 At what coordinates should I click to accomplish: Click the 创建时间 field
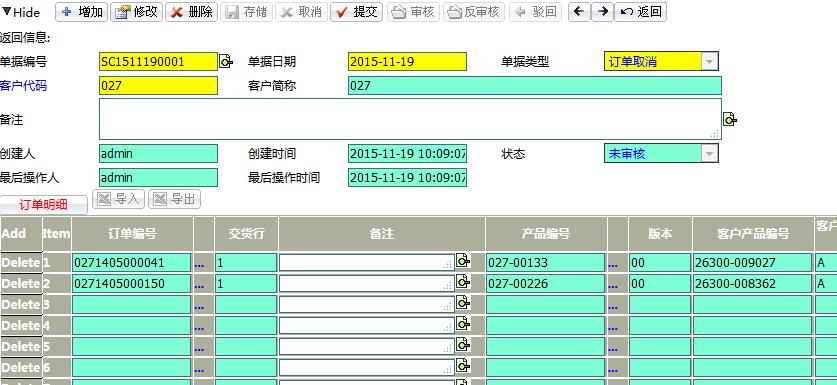pos(407,154)
